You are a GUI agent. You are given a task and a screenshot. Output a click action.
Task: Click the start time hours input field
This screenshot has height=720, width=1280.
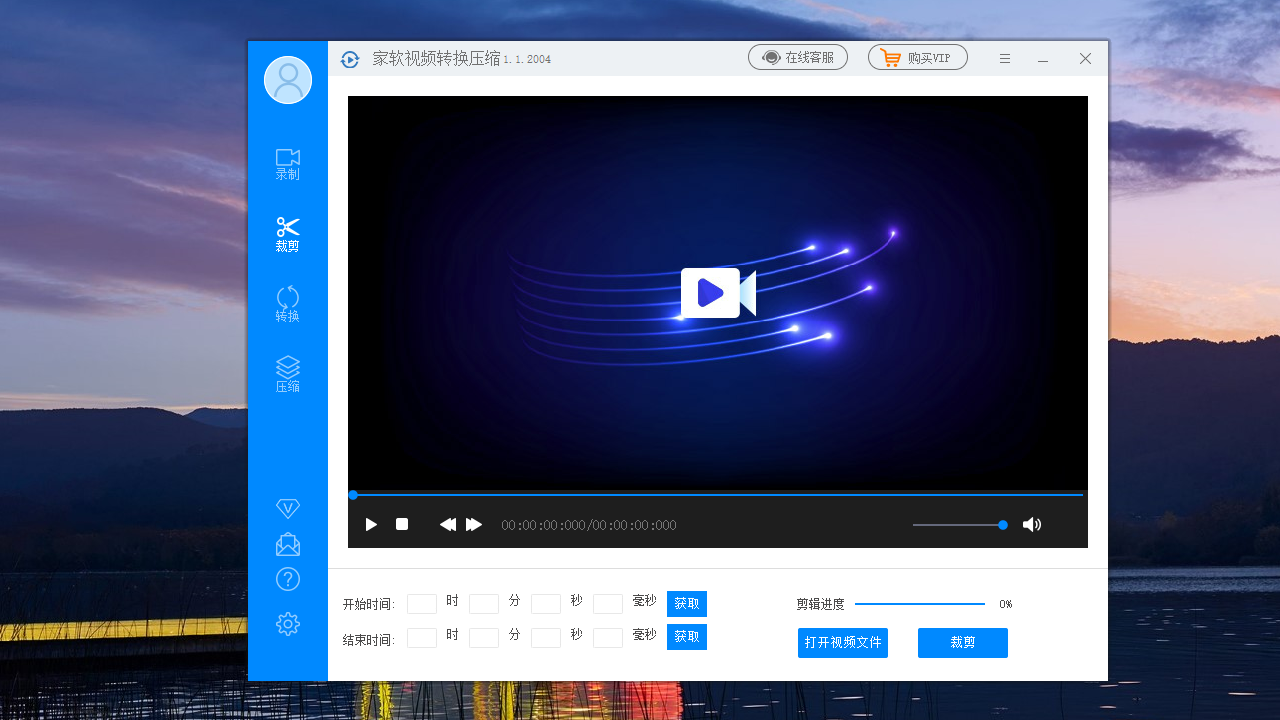coord(421,603)
